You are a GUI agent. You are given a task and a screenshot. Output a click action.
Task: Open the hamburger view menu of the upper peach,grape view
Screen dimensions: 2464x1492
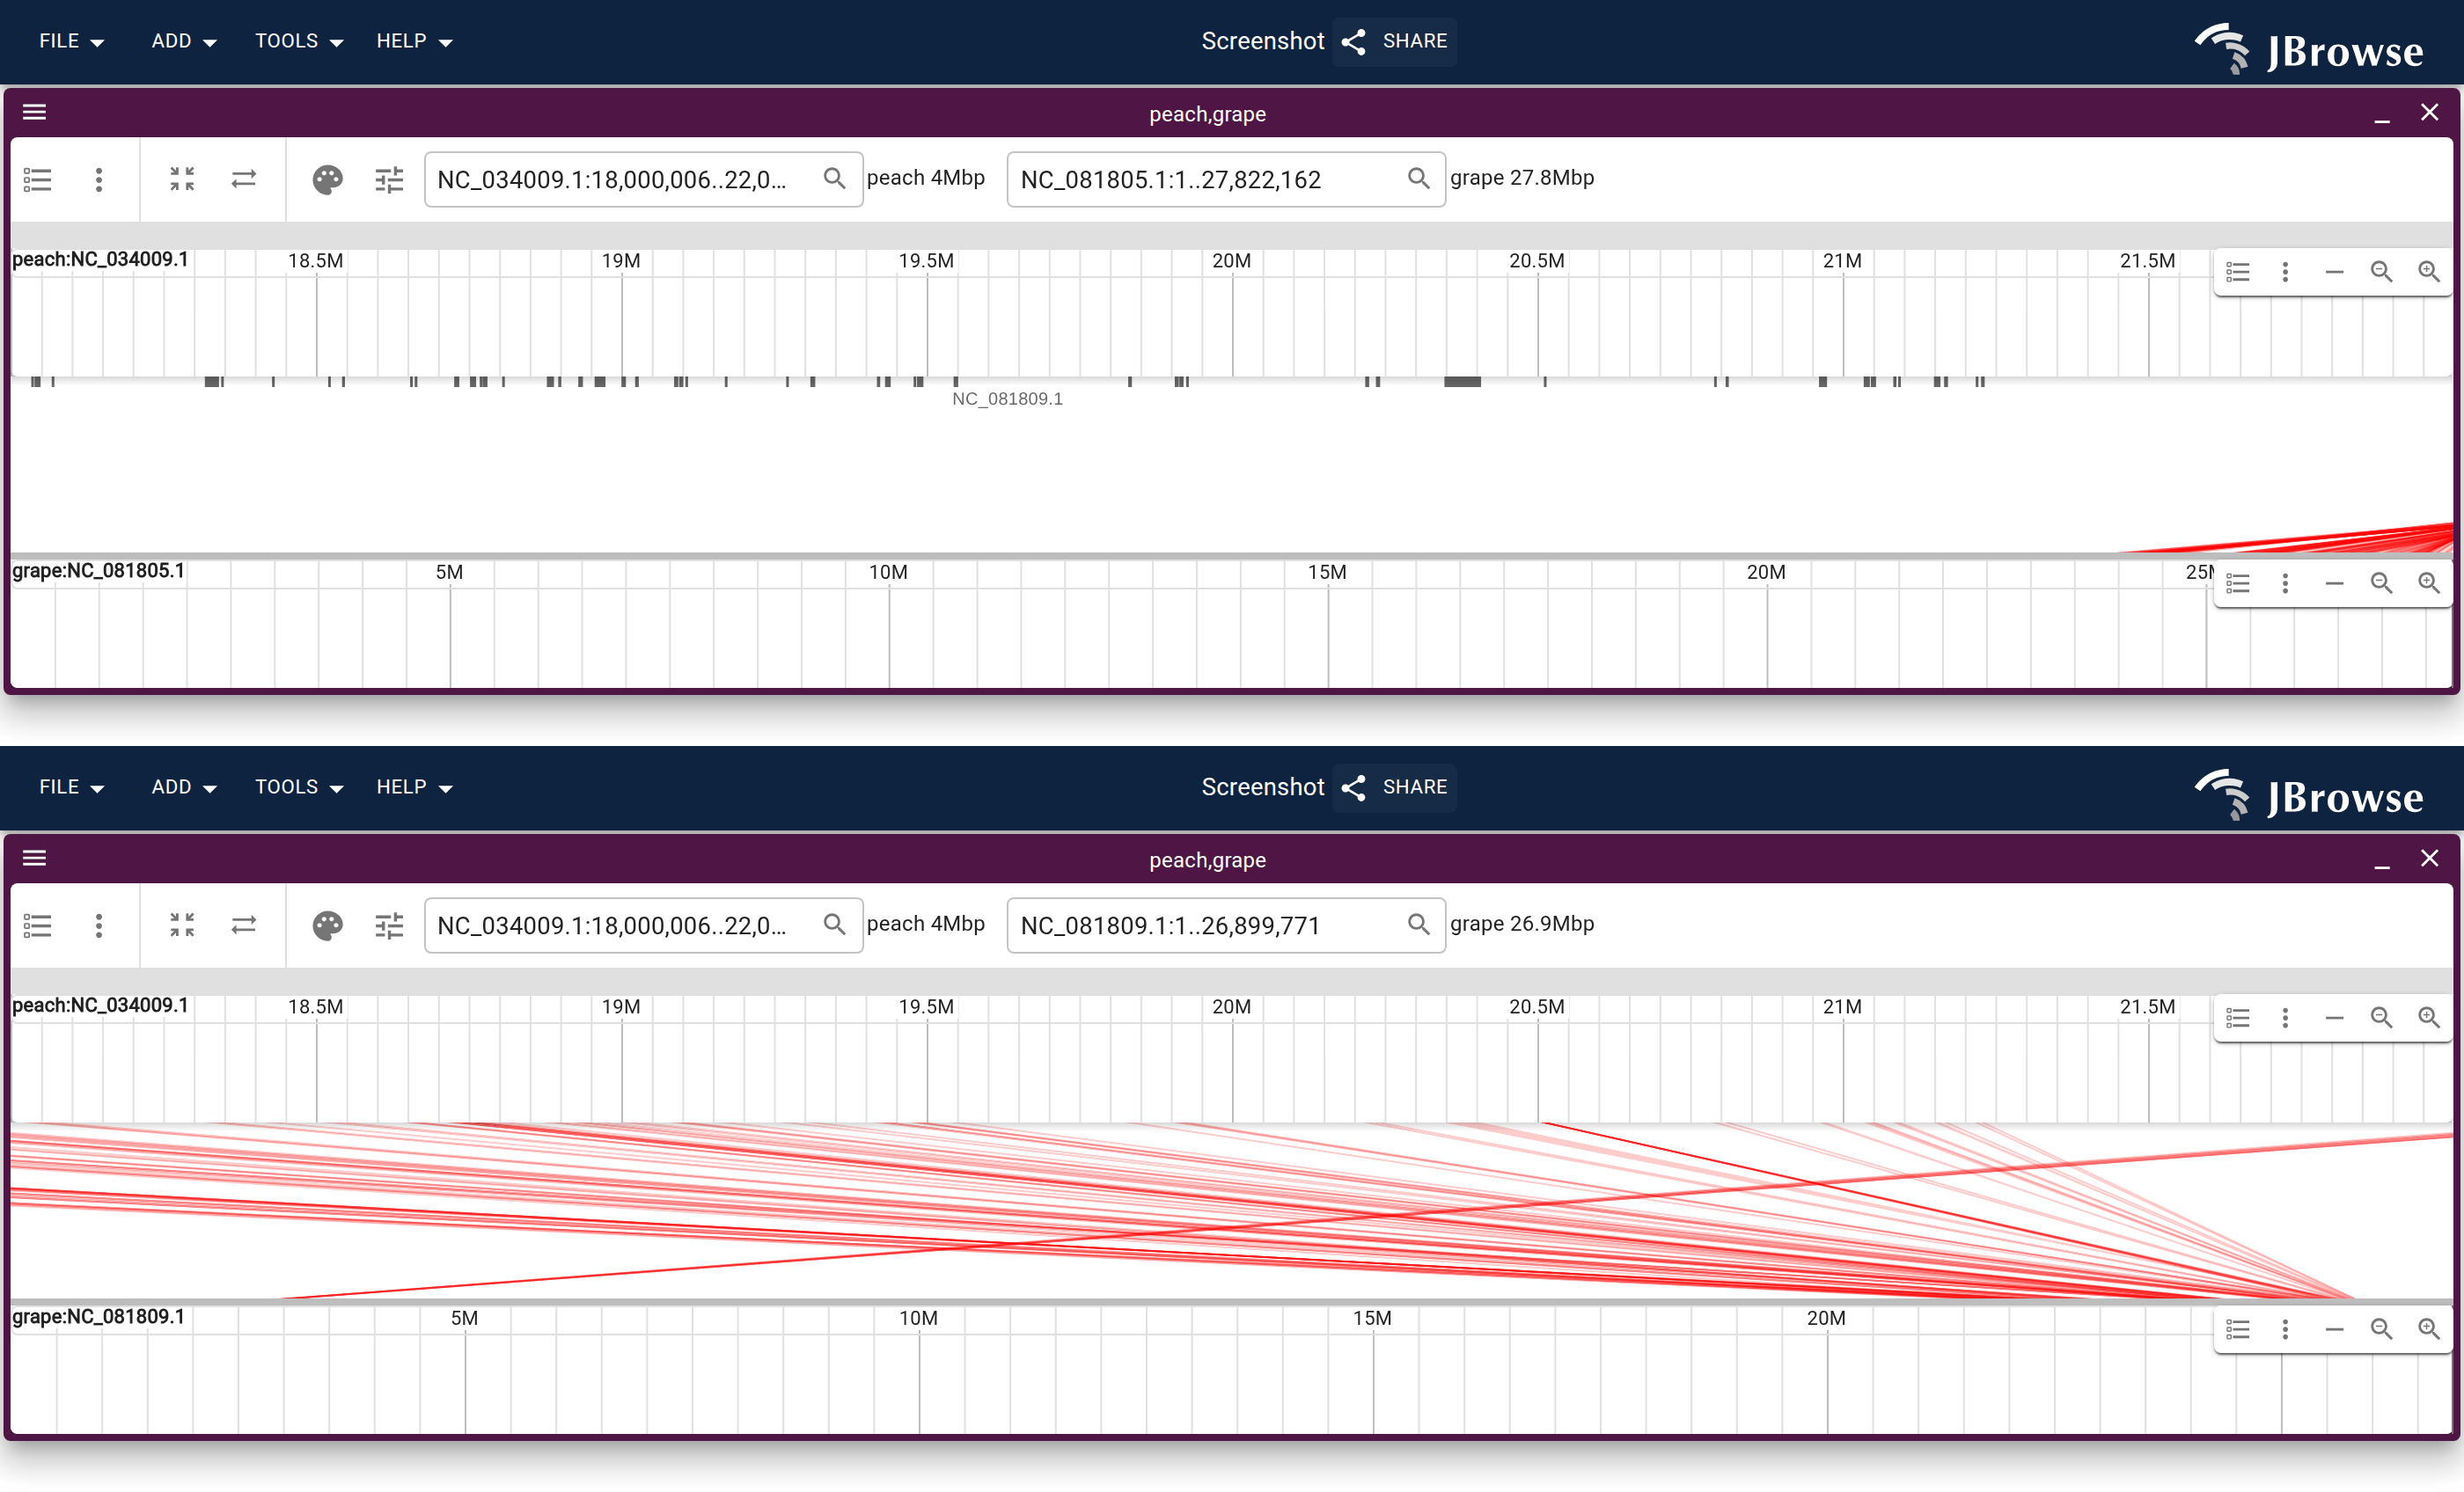point(35,112)
